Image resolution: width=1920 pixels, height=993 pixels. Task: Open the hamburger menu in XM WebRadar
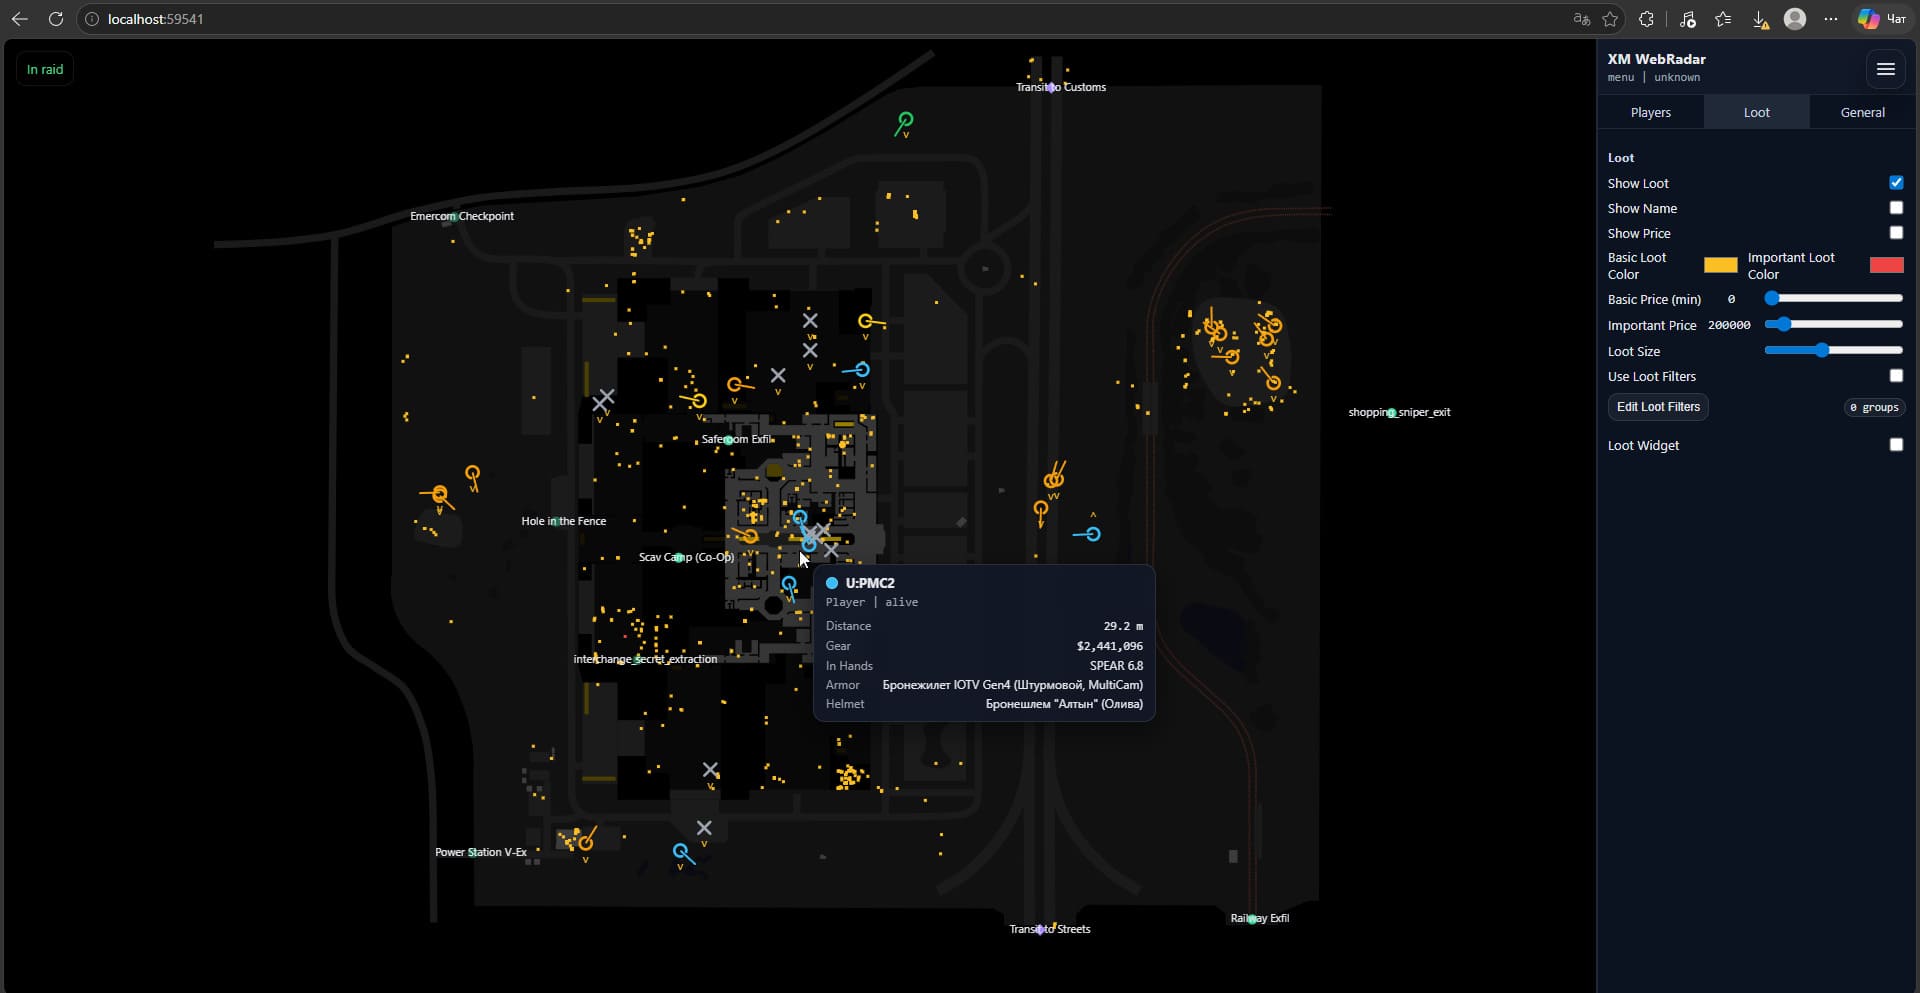tap(1885, 69)
